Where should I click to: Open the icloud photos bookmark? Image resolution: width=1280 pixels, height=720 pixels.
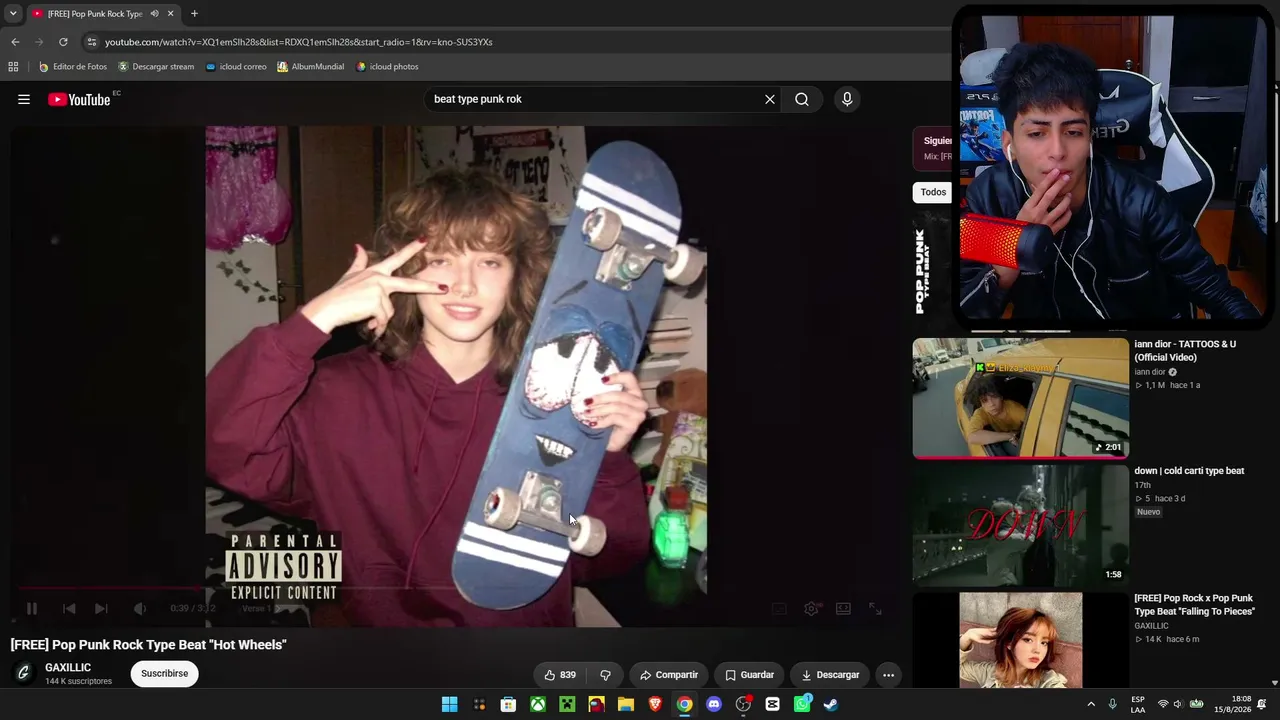coord(388,67)
